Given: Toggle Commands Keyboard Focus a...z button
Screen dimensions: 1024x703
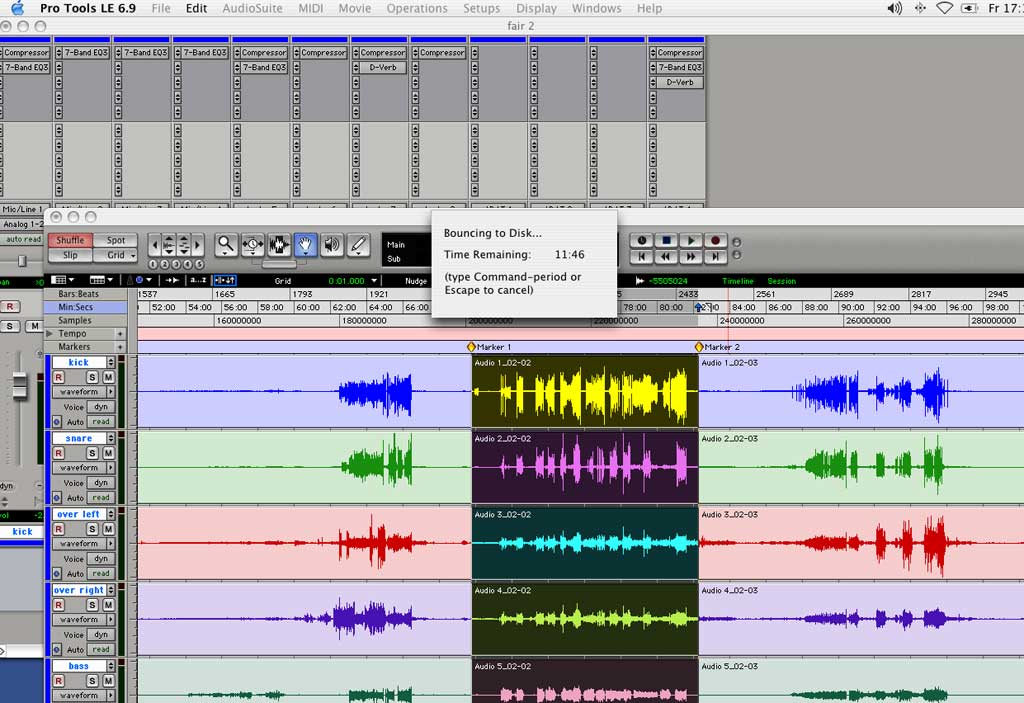Looking at the screenshot, I should tap(198, 280).
